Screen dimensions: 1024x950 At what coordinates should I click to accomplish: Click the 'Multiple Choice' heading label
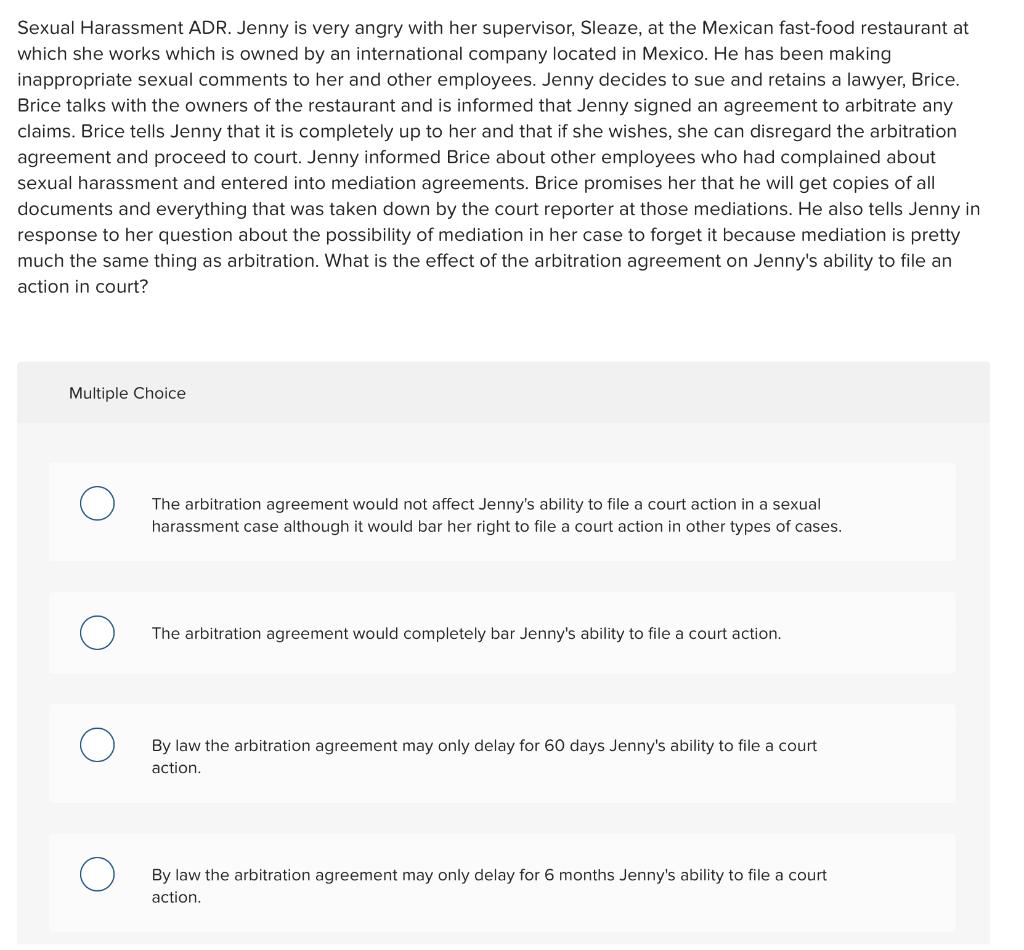coord(127,393)
